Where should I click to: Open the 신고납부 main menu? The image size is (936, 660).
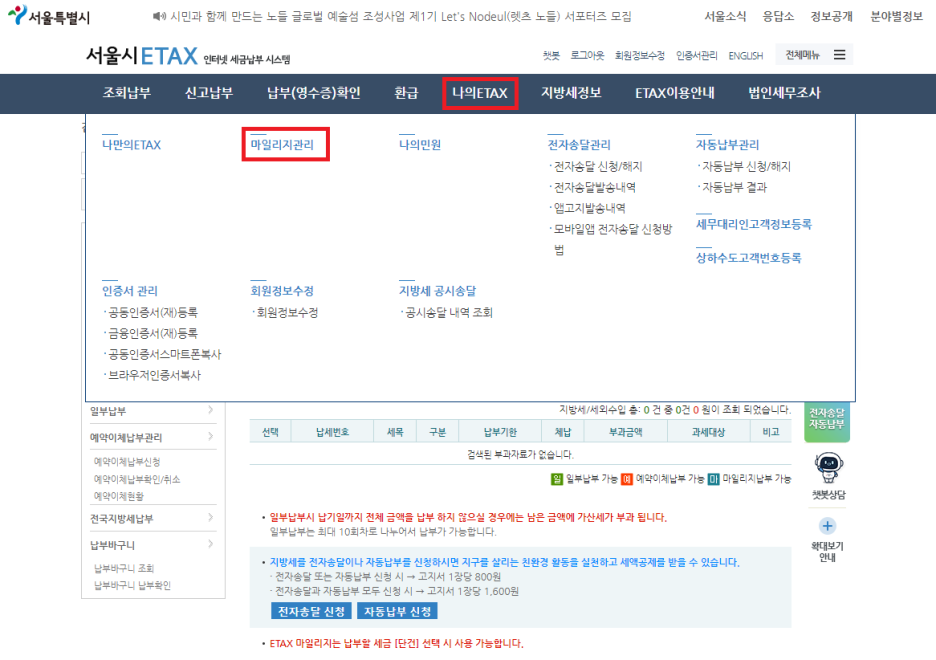pyautogui.click(x=208, y=93)
